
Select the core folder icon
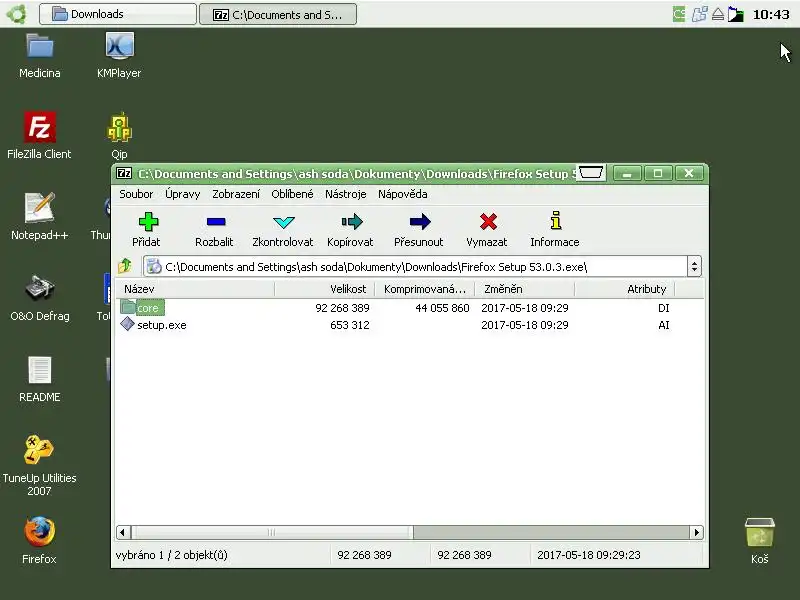[128, 307]
